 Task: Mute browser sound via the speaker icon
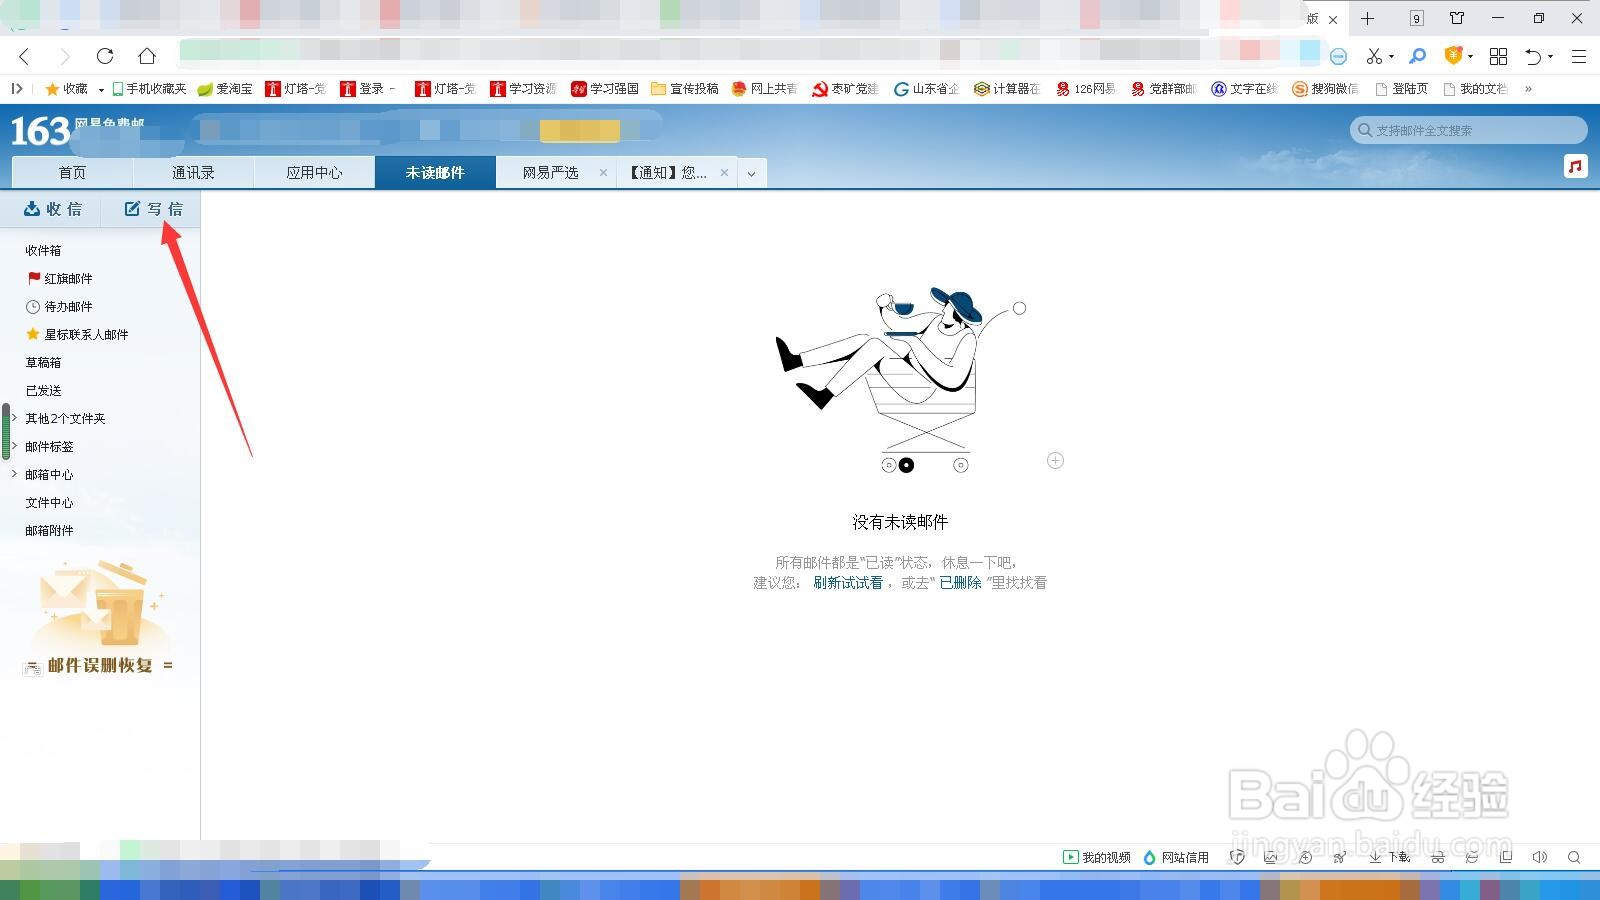pyautogui.click(x=1541, y=858)
